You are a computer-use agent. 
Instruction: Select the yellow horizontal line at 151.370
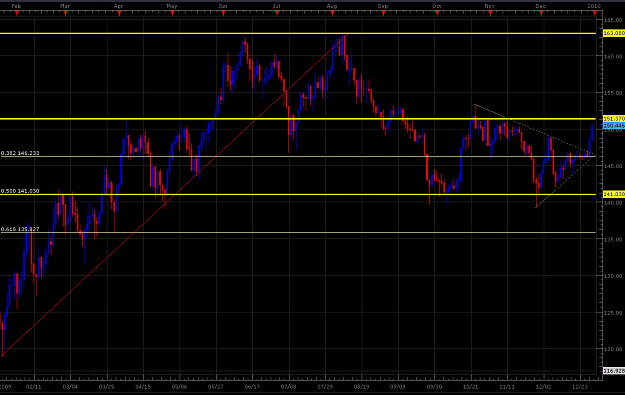click(298, 119)
